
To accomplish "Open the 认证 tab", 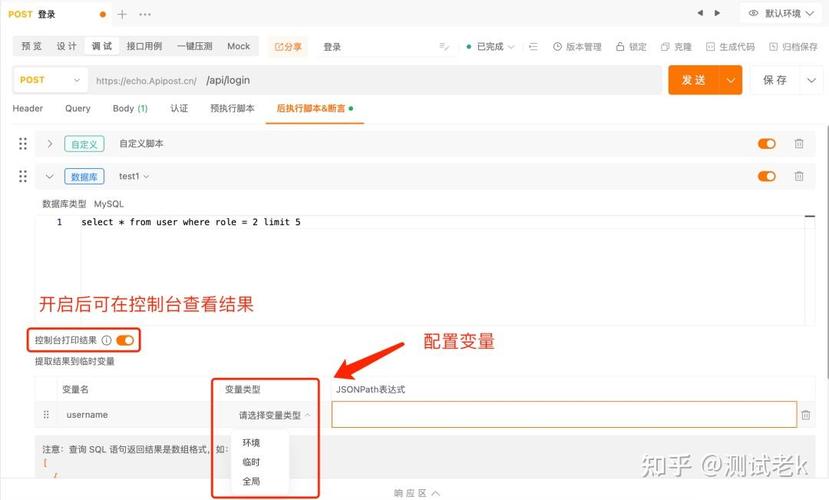I will pos(179,108).
